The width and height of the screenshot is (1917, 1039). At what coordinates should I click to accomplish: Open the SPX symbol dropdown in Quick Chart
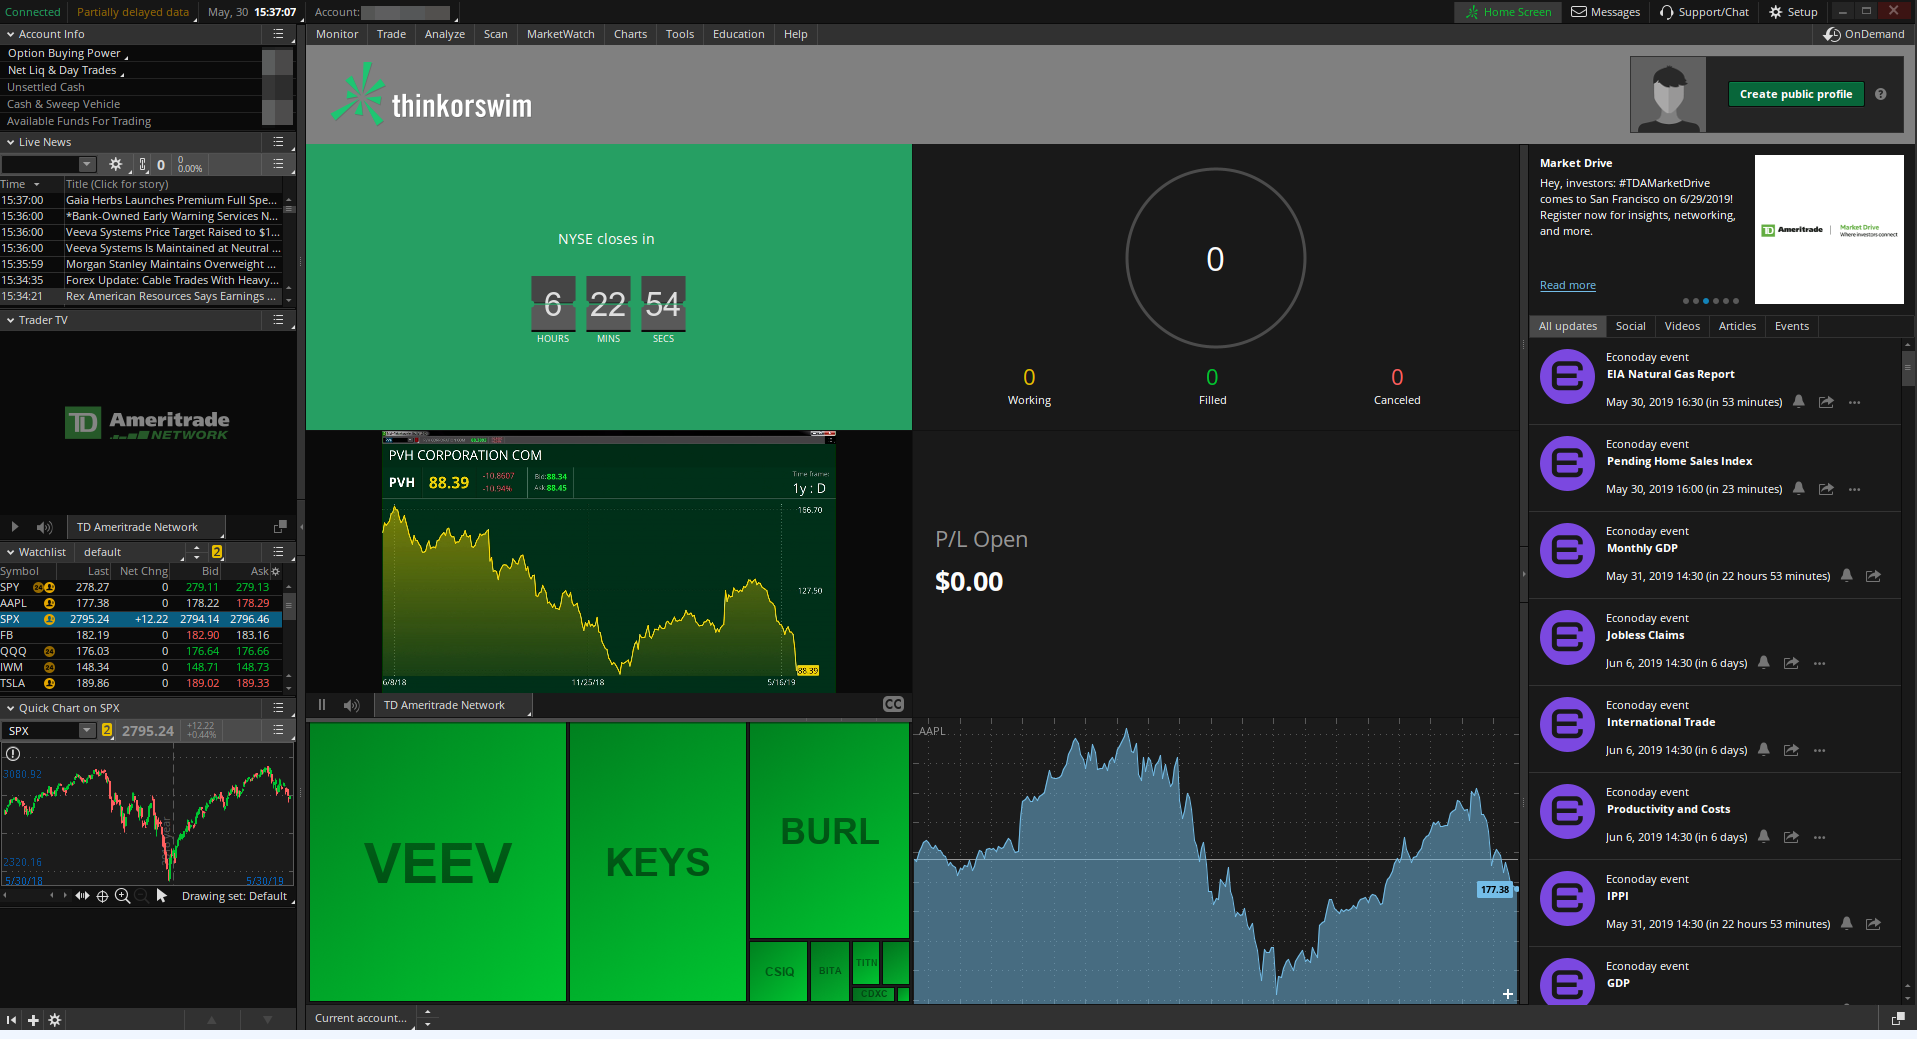click(x=87, y=731)
